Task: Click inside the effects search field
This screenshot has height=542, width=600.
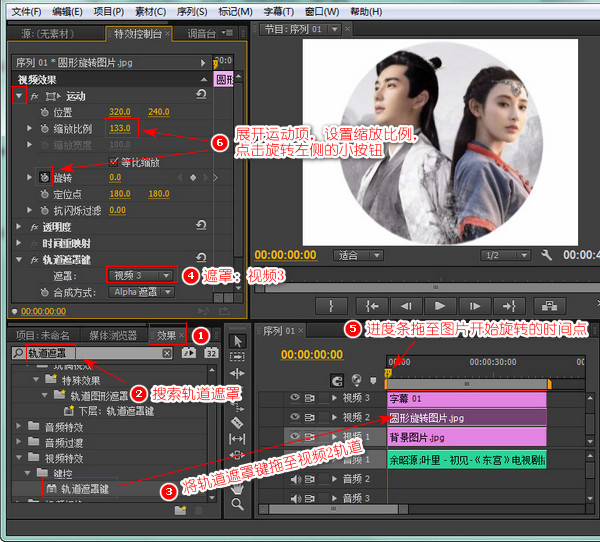Action: pyautogui.click(x=92, y=353)
